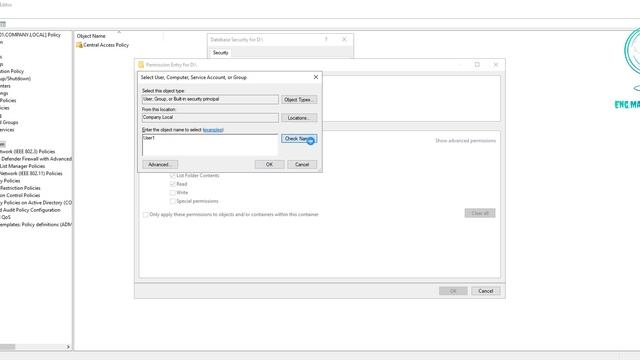Click Show advanced permissions link

click(465, 141)
